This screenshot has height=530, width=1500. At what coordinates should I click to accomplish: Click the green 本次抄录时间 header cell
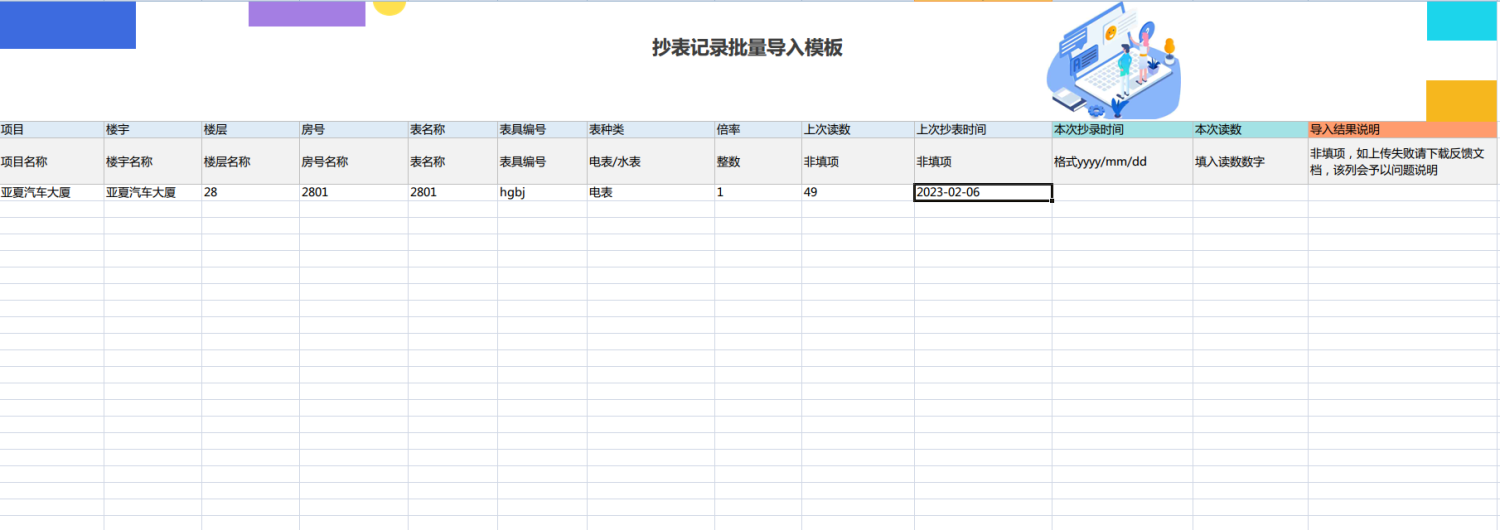[x=1121, y=130]
